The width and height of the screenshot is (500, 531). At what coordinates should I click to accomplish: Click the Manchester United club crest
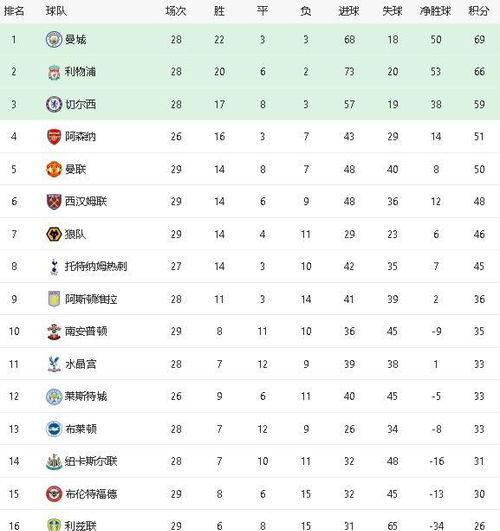coord(54,169)
